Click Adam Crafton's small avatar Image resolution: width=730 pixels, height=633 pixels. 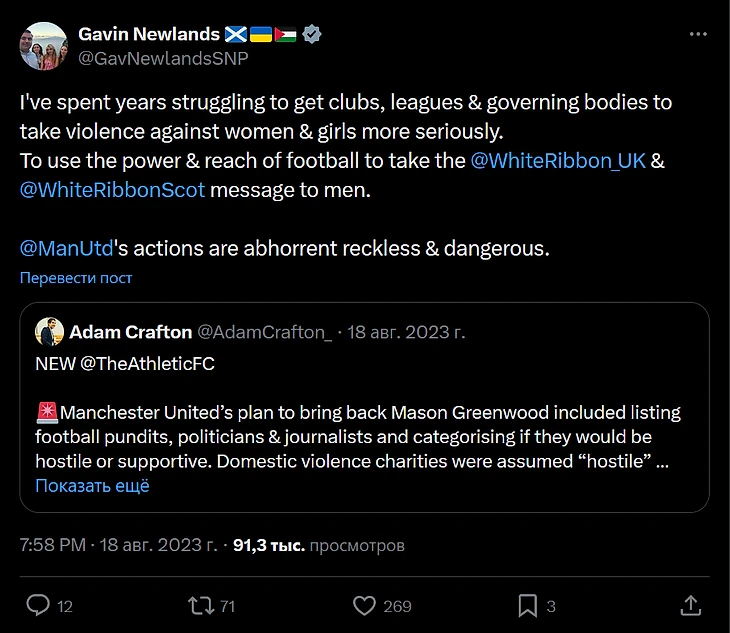[49, 332]
